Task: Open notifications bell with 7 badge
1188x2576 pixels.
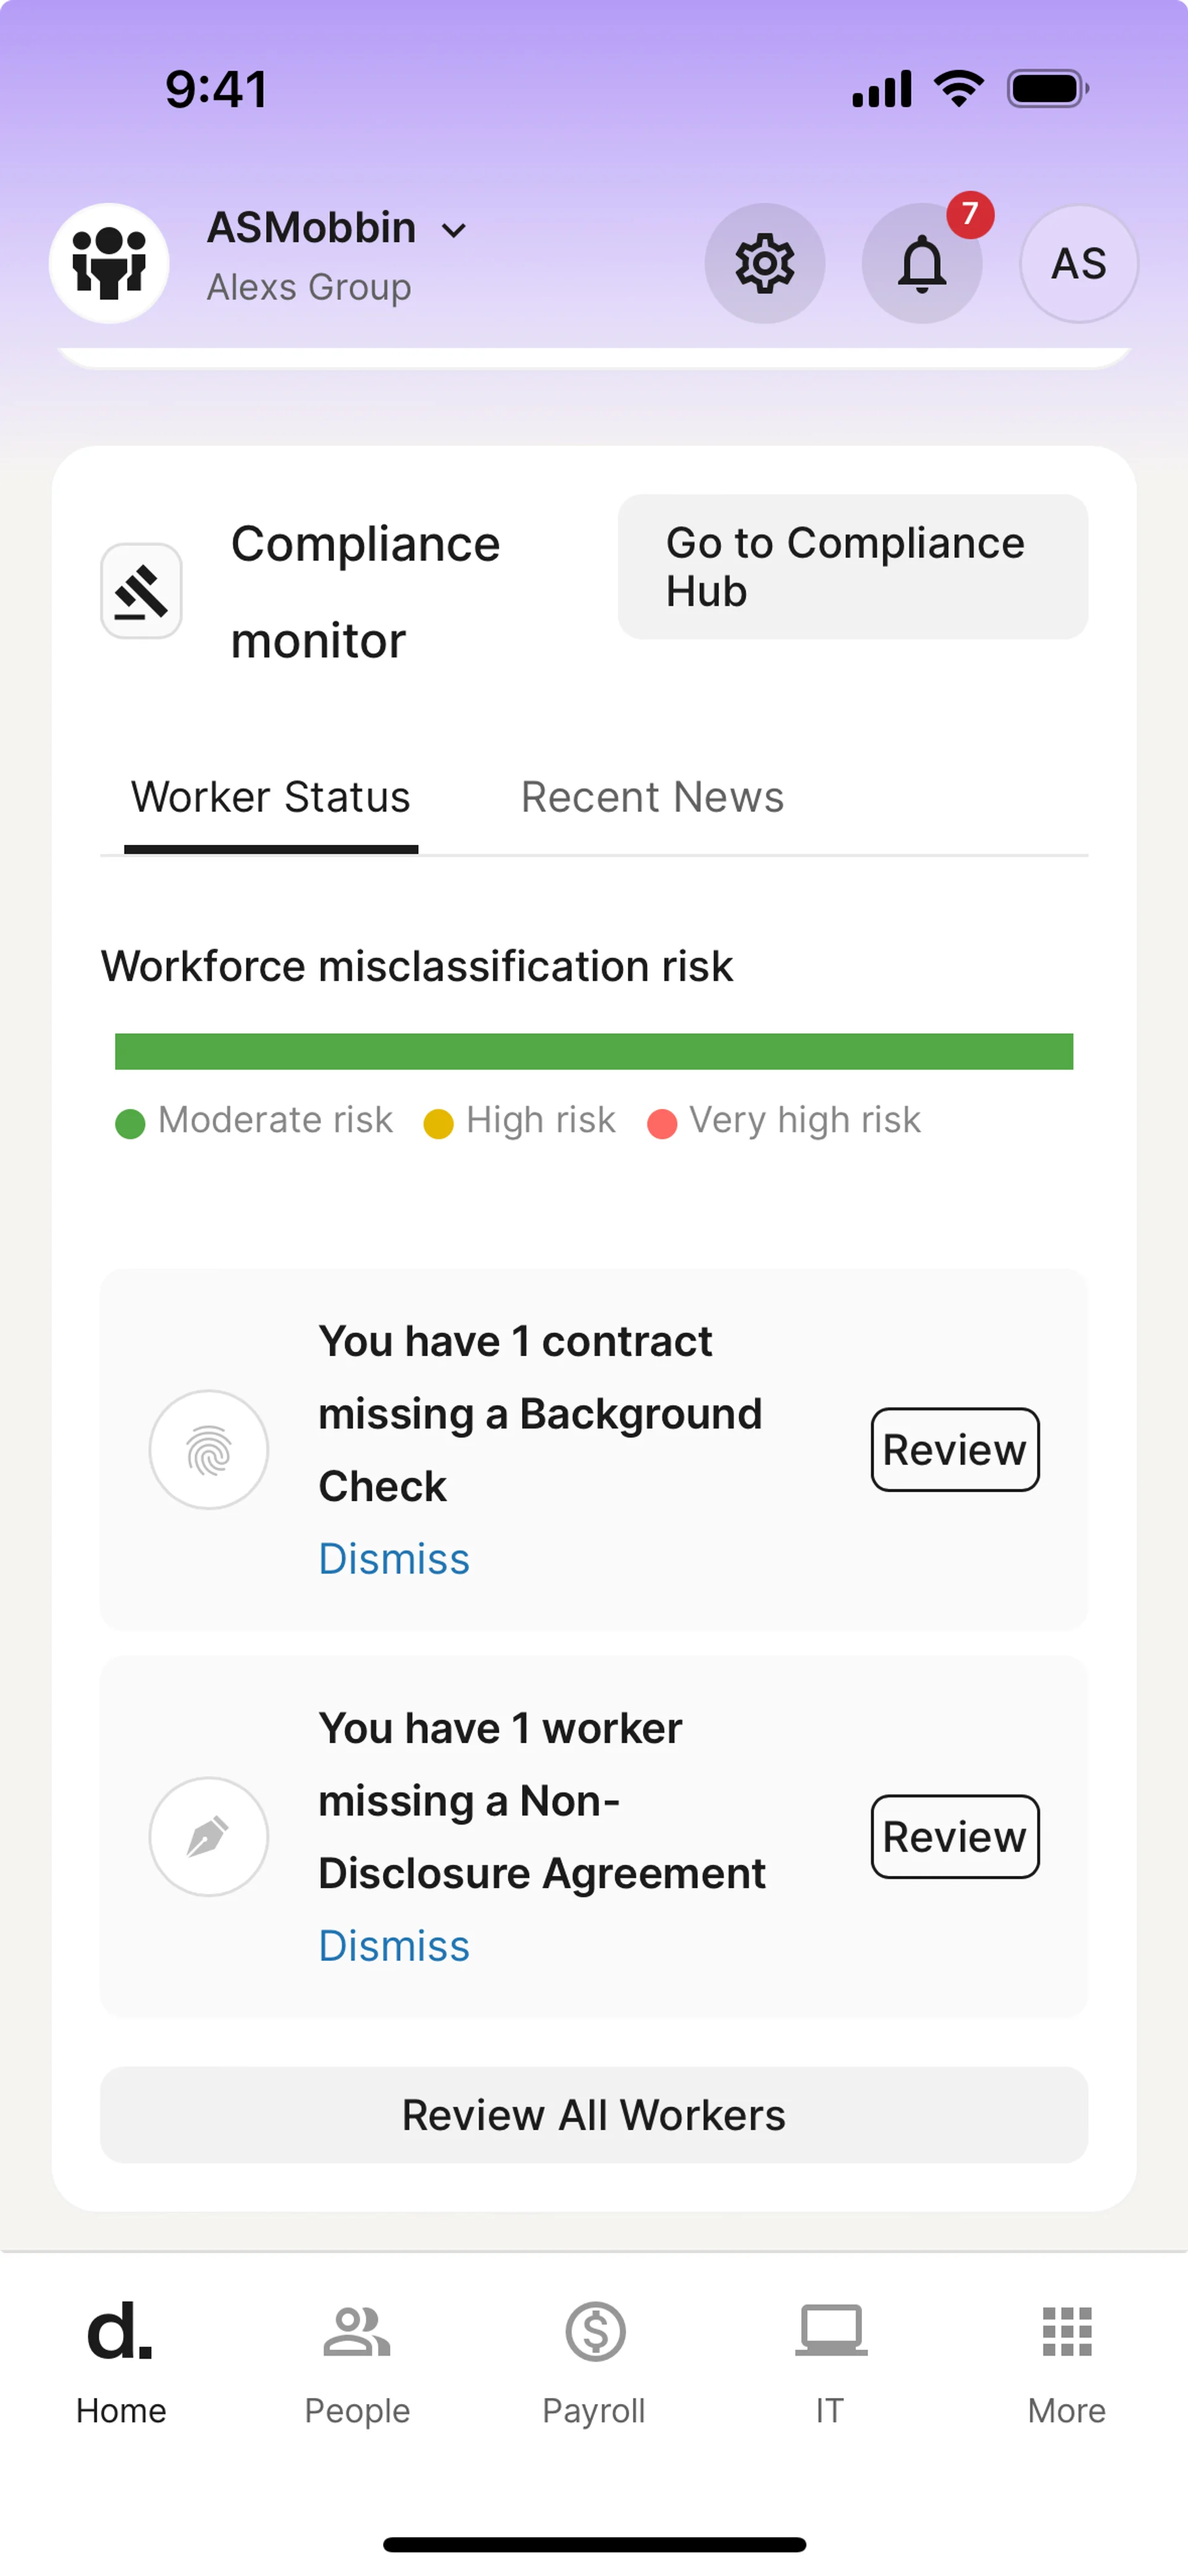Action: pos(921,263)
